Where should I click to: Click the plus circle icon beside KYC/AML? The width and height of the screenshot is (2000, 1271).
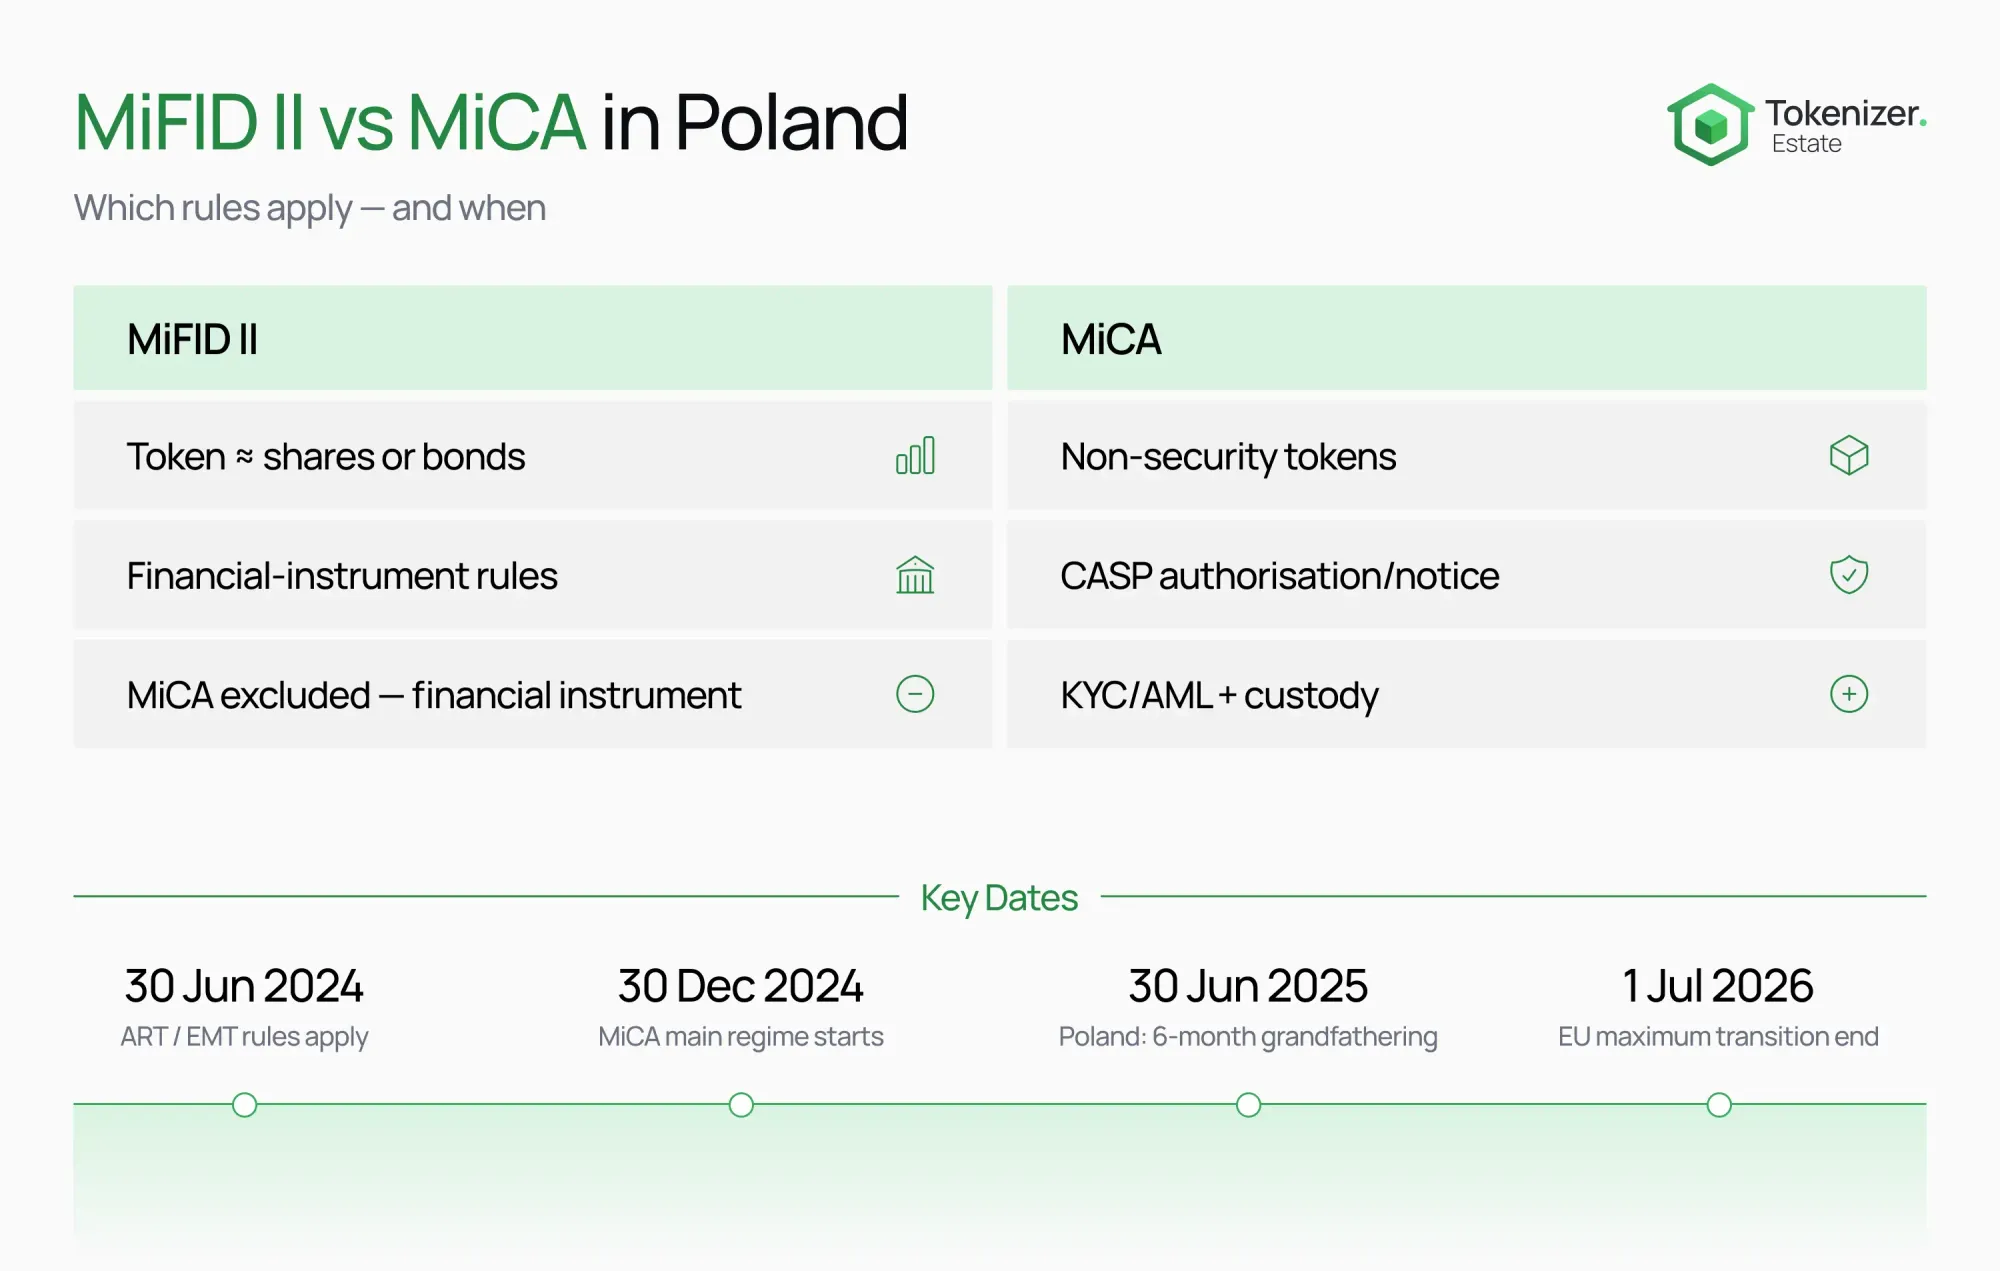click(x=1849, y=694)
